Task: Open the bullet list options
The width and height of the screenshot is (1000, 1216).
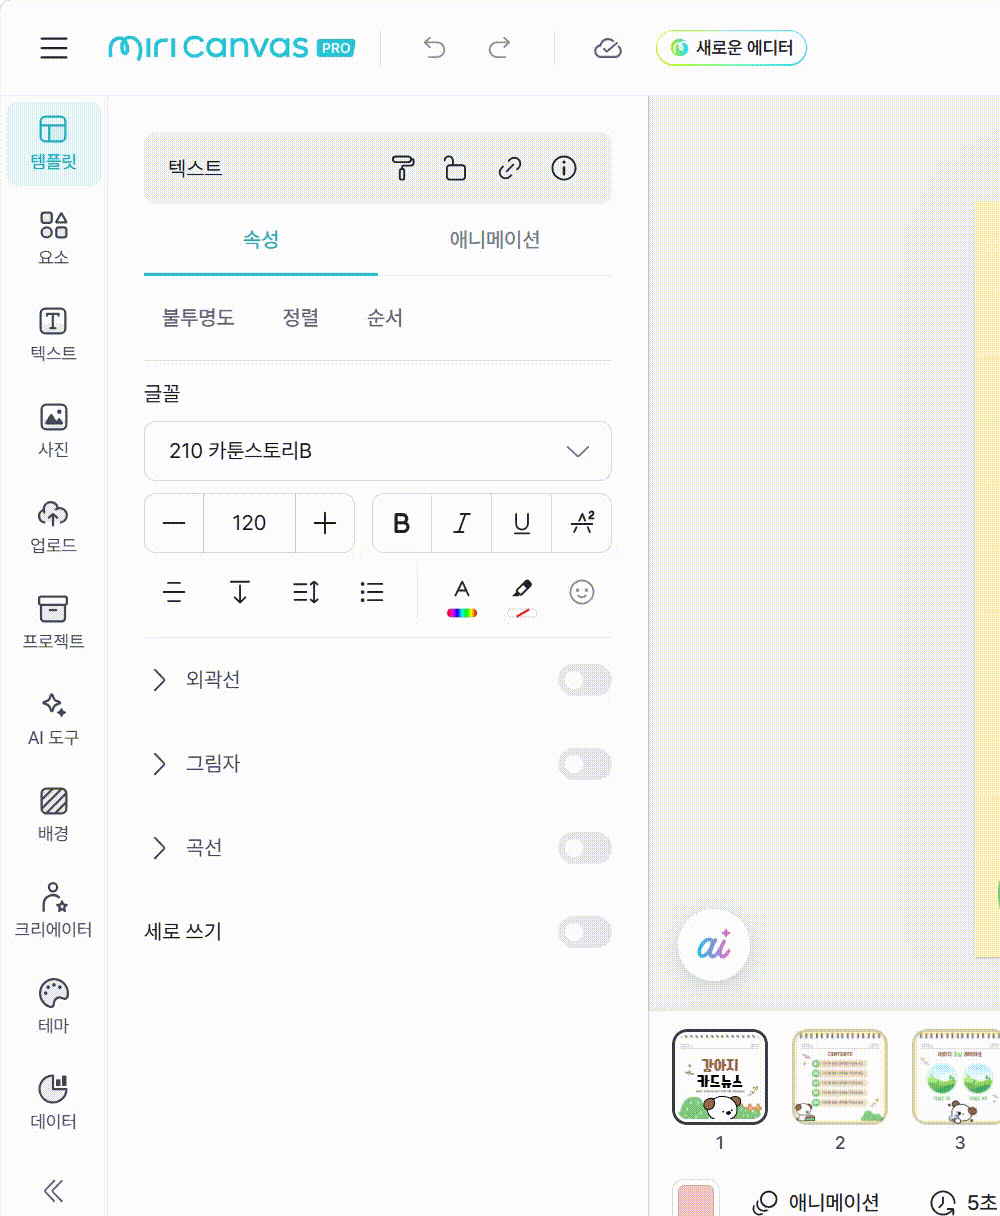Action: (x=372, y=592)
